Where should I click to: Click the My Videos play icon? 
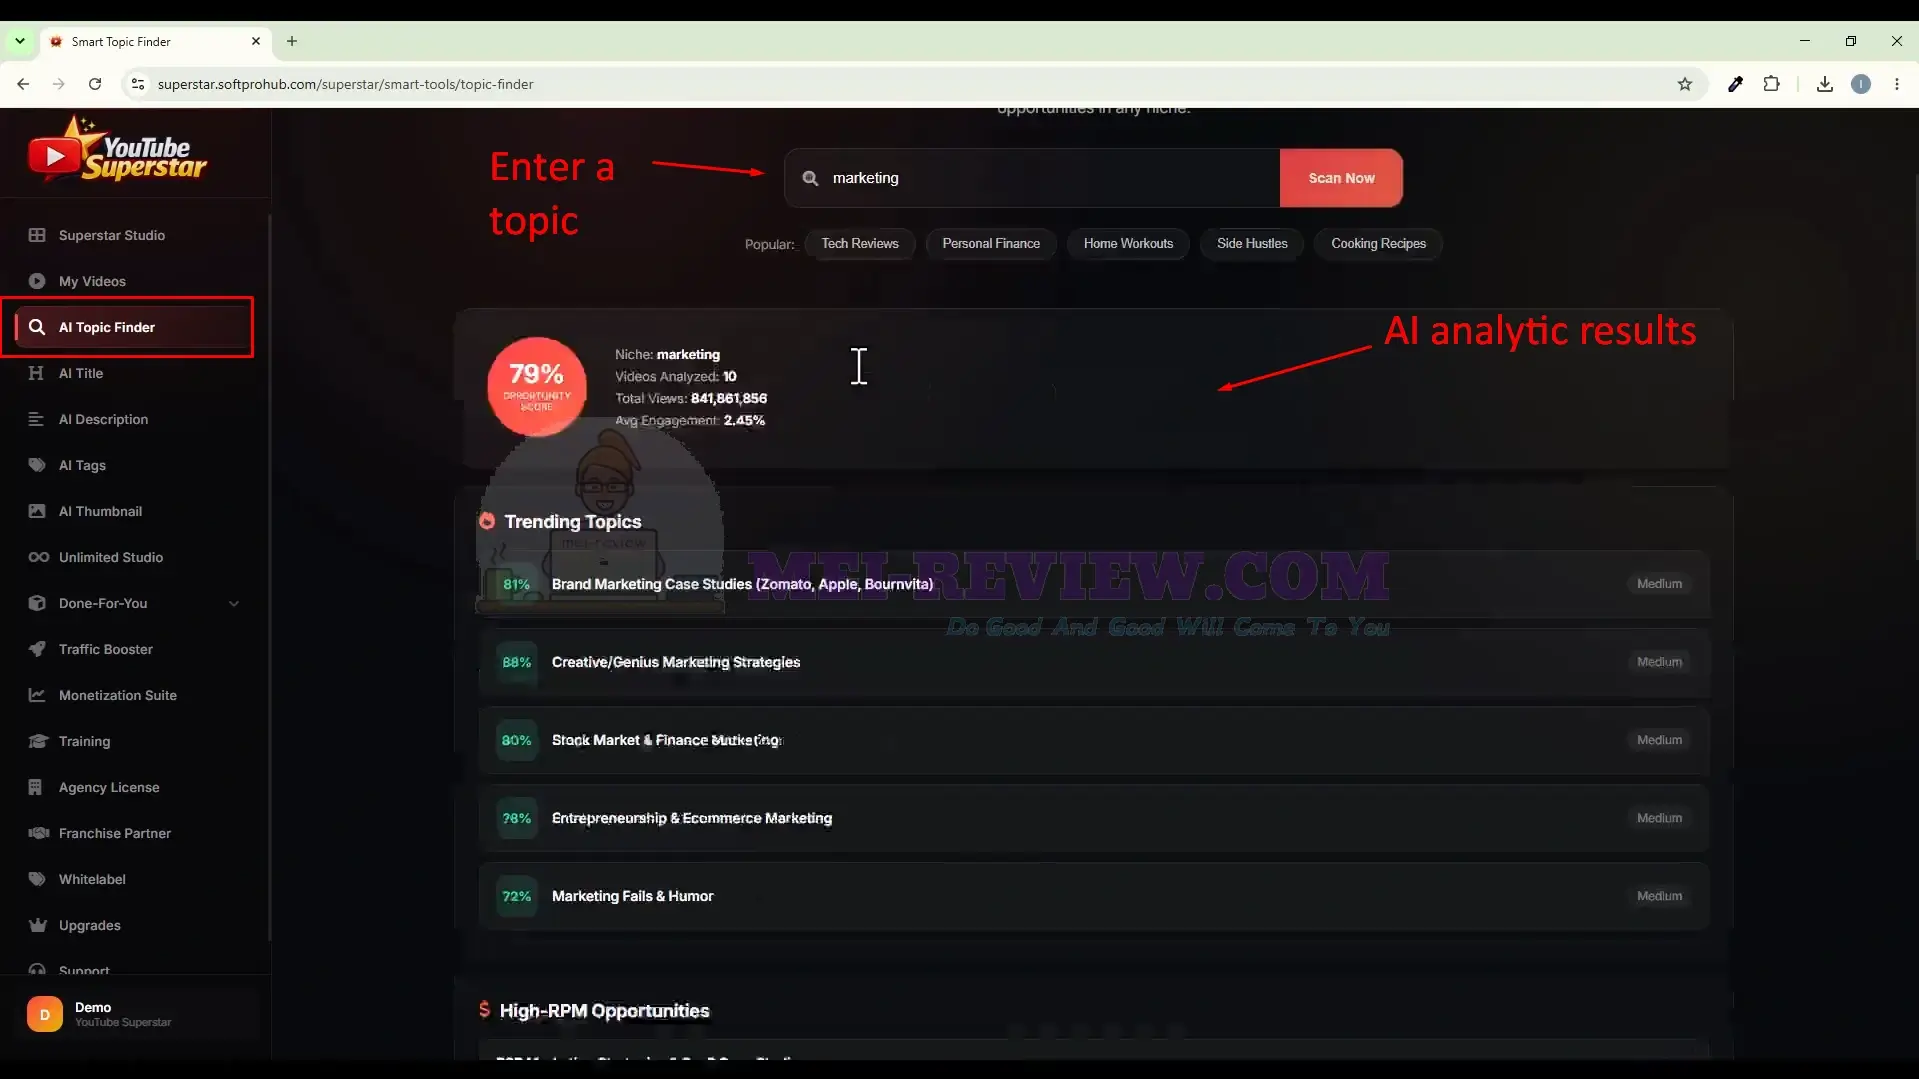pyautogui.click(x=37, y=281)
